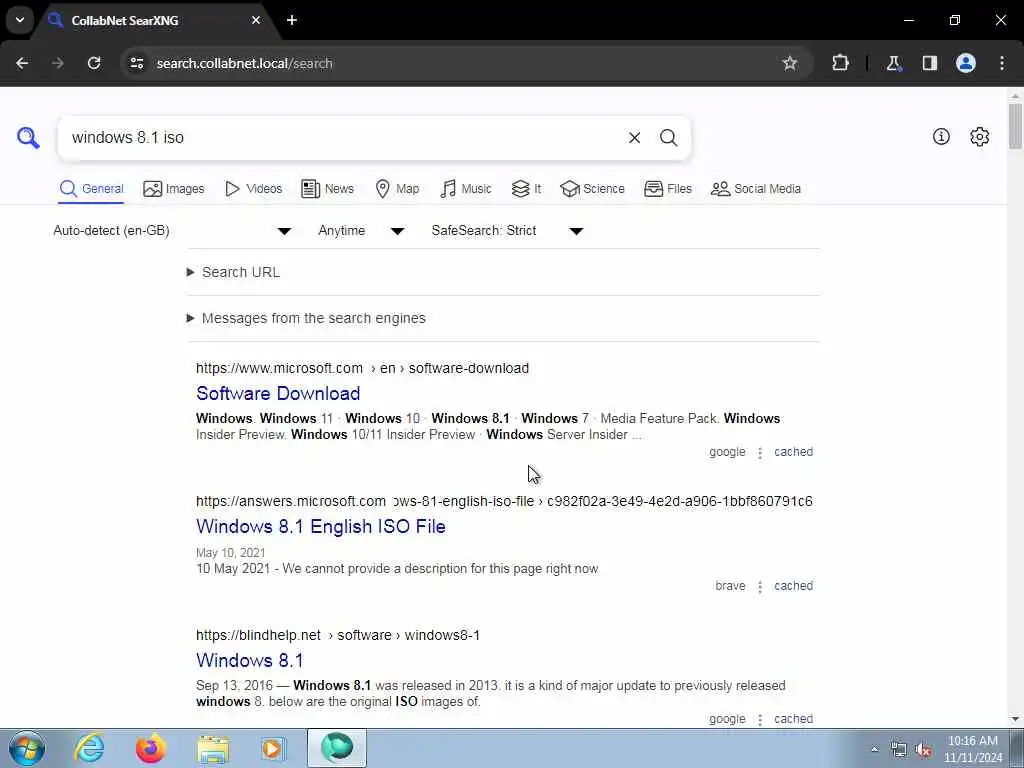
Task: Open the Software Download result link
Action: [x=278, y=393]
